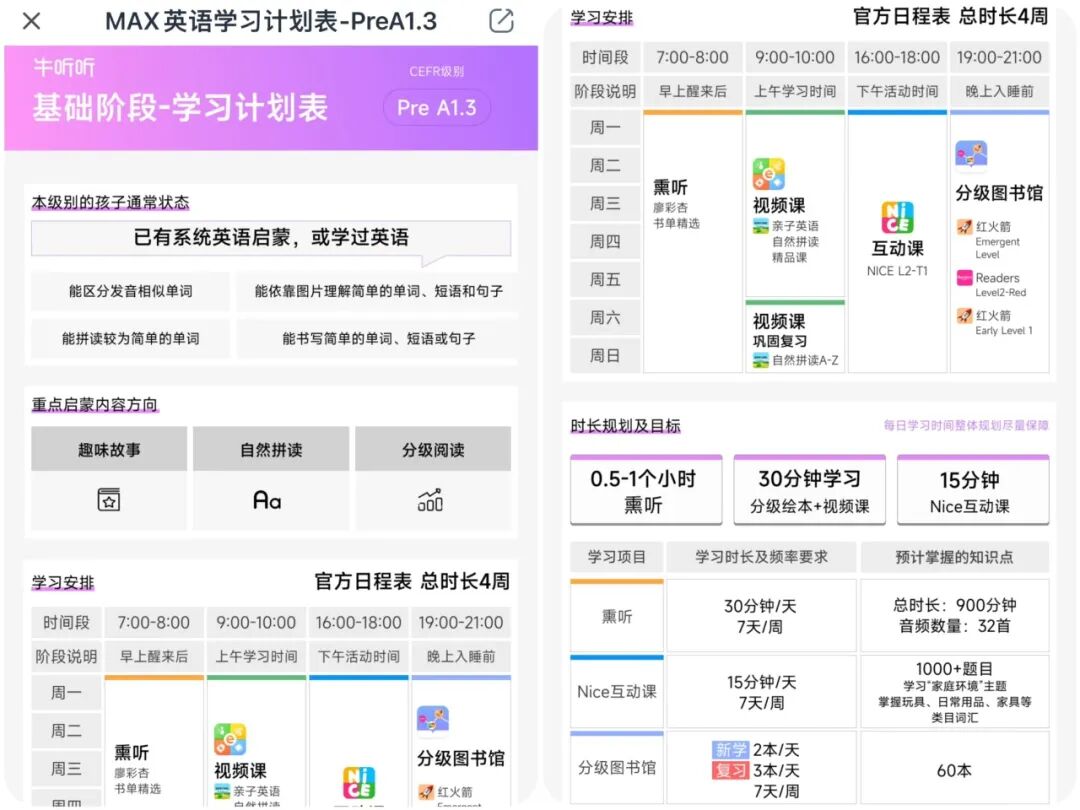
Task: Click the 每日学习时间整体规划尽量保障 note
Action: [966, 426]
